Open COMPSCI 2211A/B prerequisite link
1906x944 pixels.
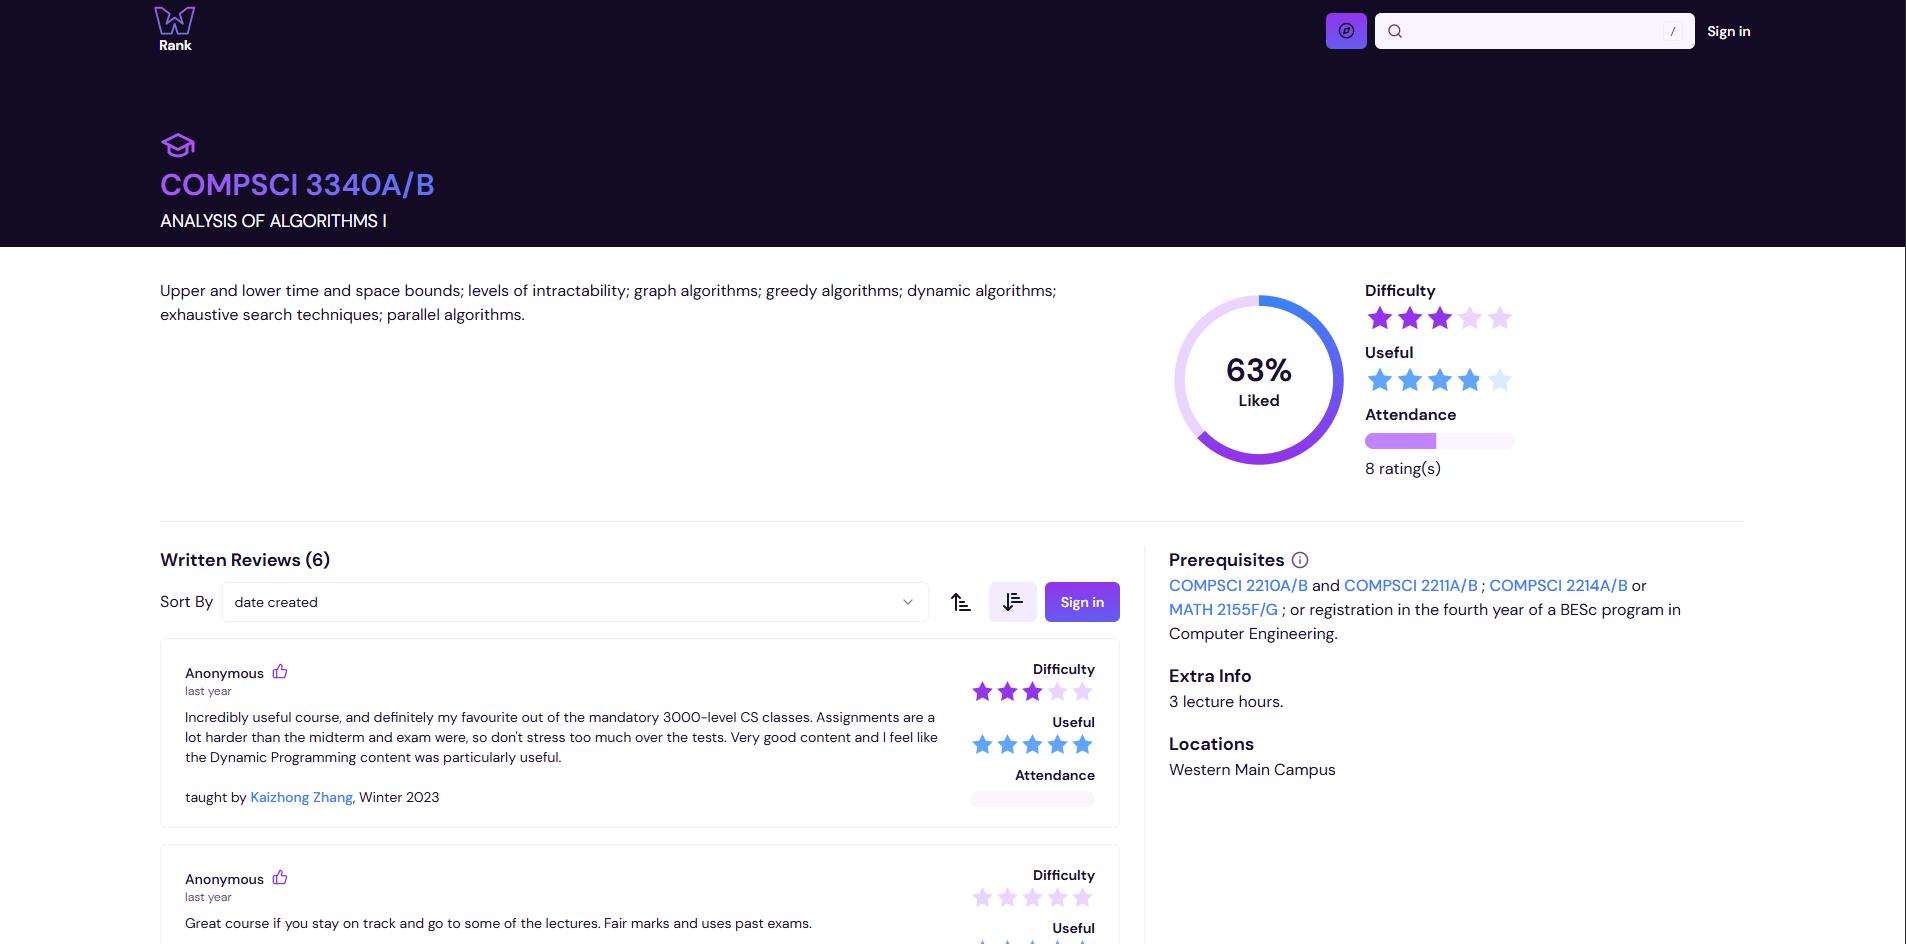1410,586
